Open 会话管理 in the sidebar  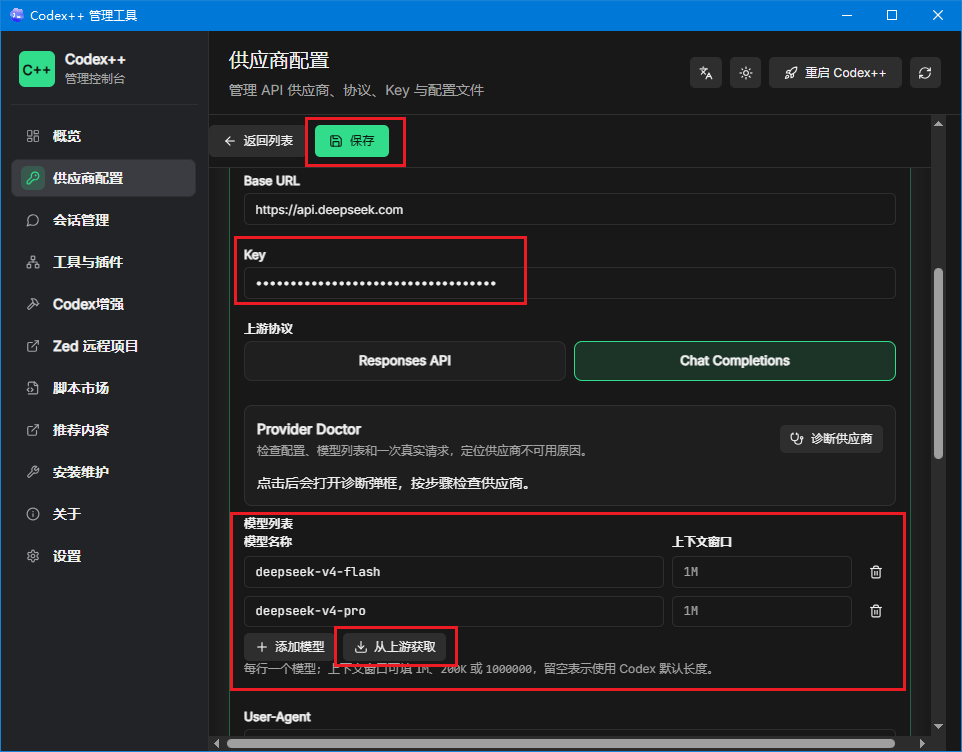pos(103,220)
